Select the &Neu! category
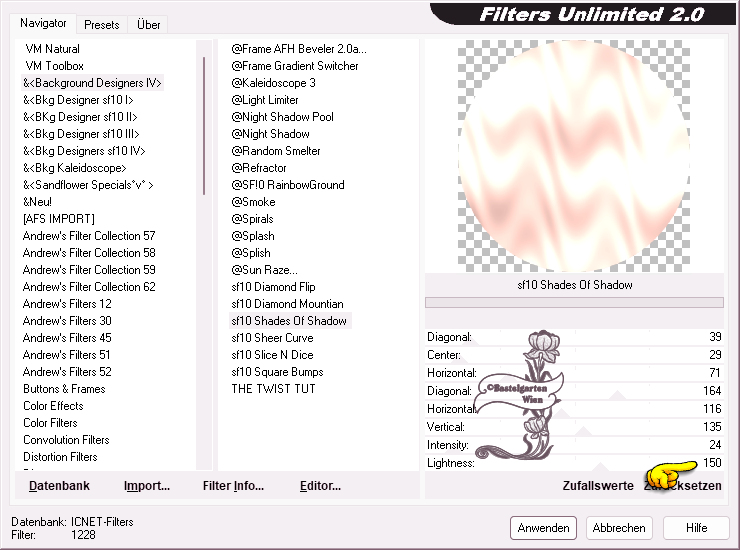740x550 pixels. (37, 202)
